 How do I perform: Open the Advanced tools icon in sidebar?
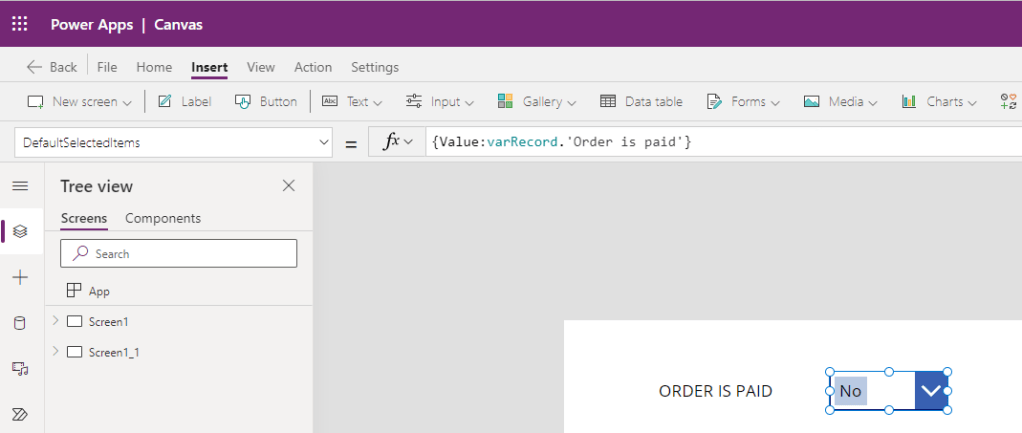pyautogui.click(x=20, y=413)
